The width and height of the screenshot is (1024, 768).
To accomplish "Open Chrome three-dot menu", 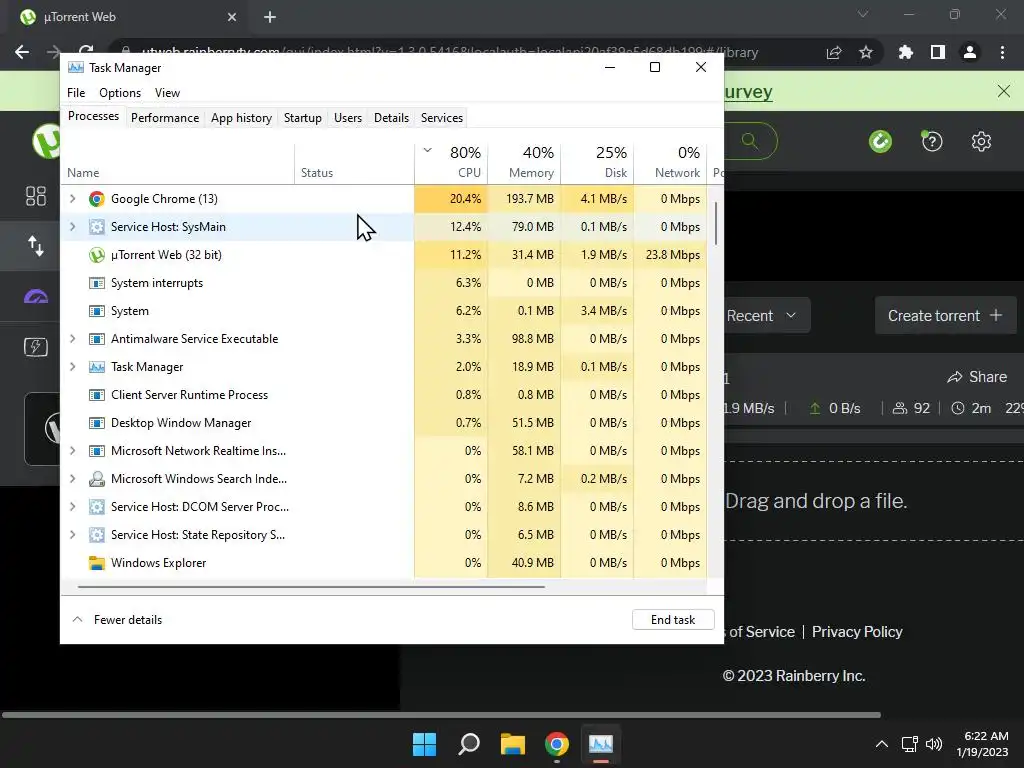I will tap(1002, 52).
